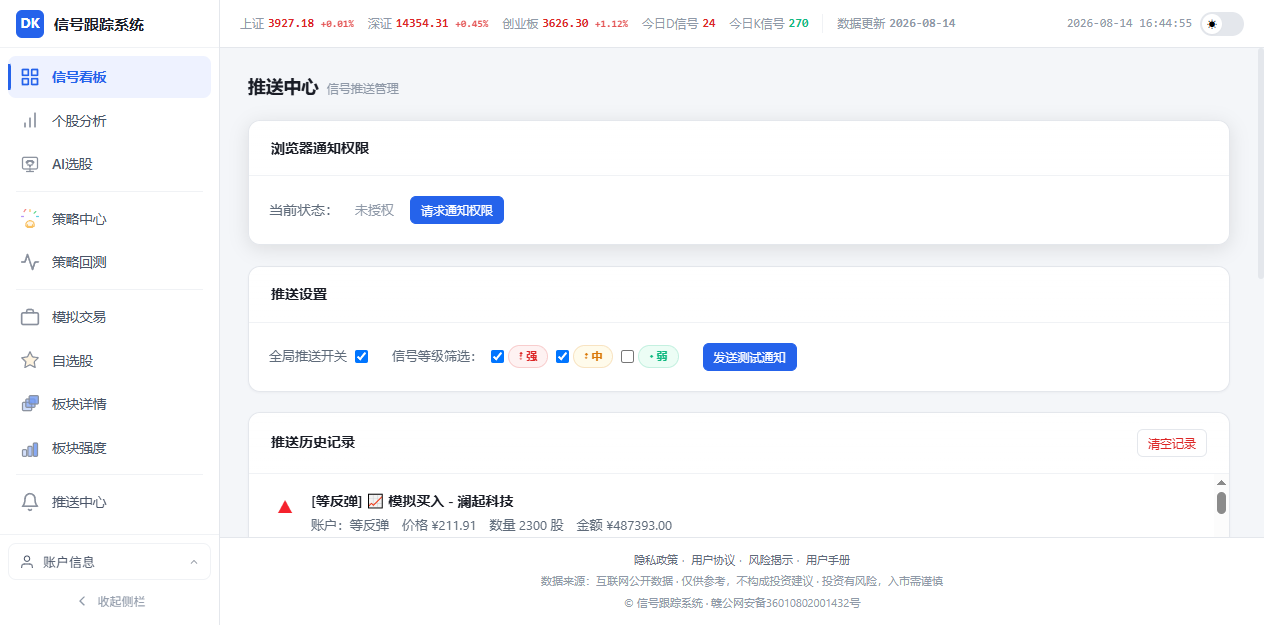The image size is (1264, 625).
Task: Click the 账户信息 user icon
Action: 27,562
